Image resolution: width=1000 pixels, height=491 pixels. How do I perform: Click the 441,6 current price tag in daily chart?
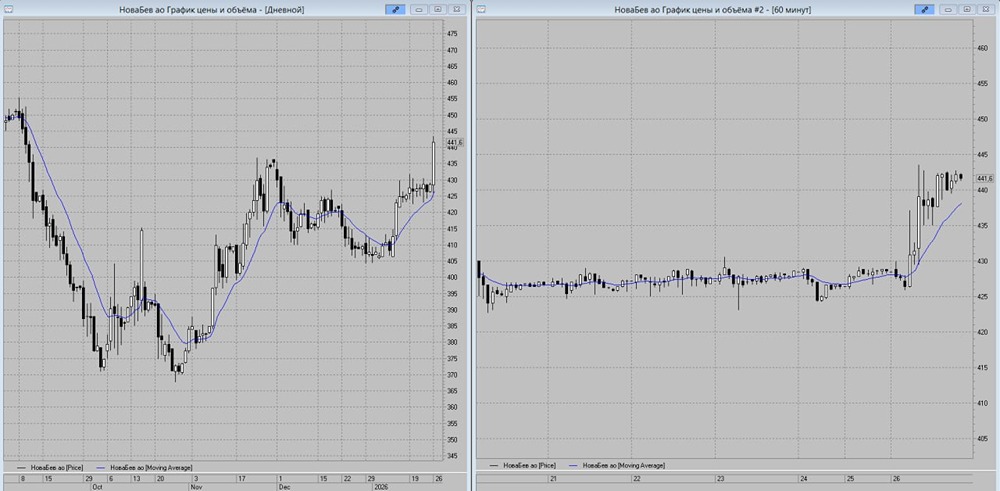click(455, 142)
